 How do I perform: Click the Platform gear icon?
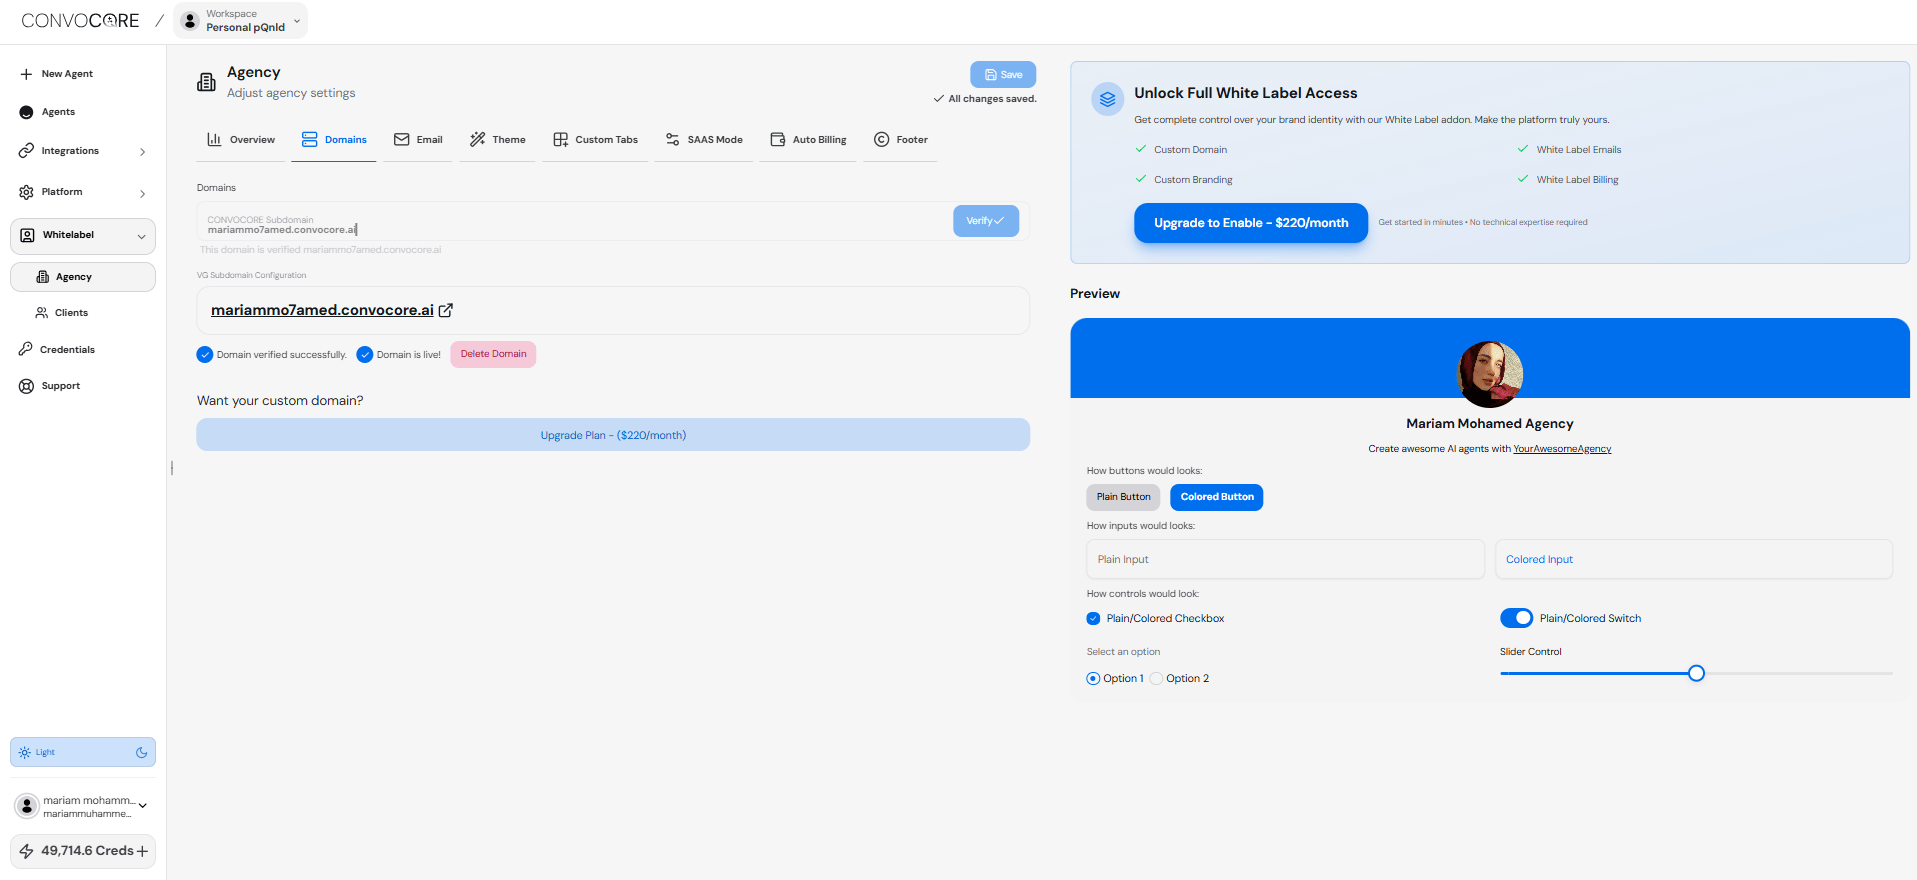click(x=26, y=192)
